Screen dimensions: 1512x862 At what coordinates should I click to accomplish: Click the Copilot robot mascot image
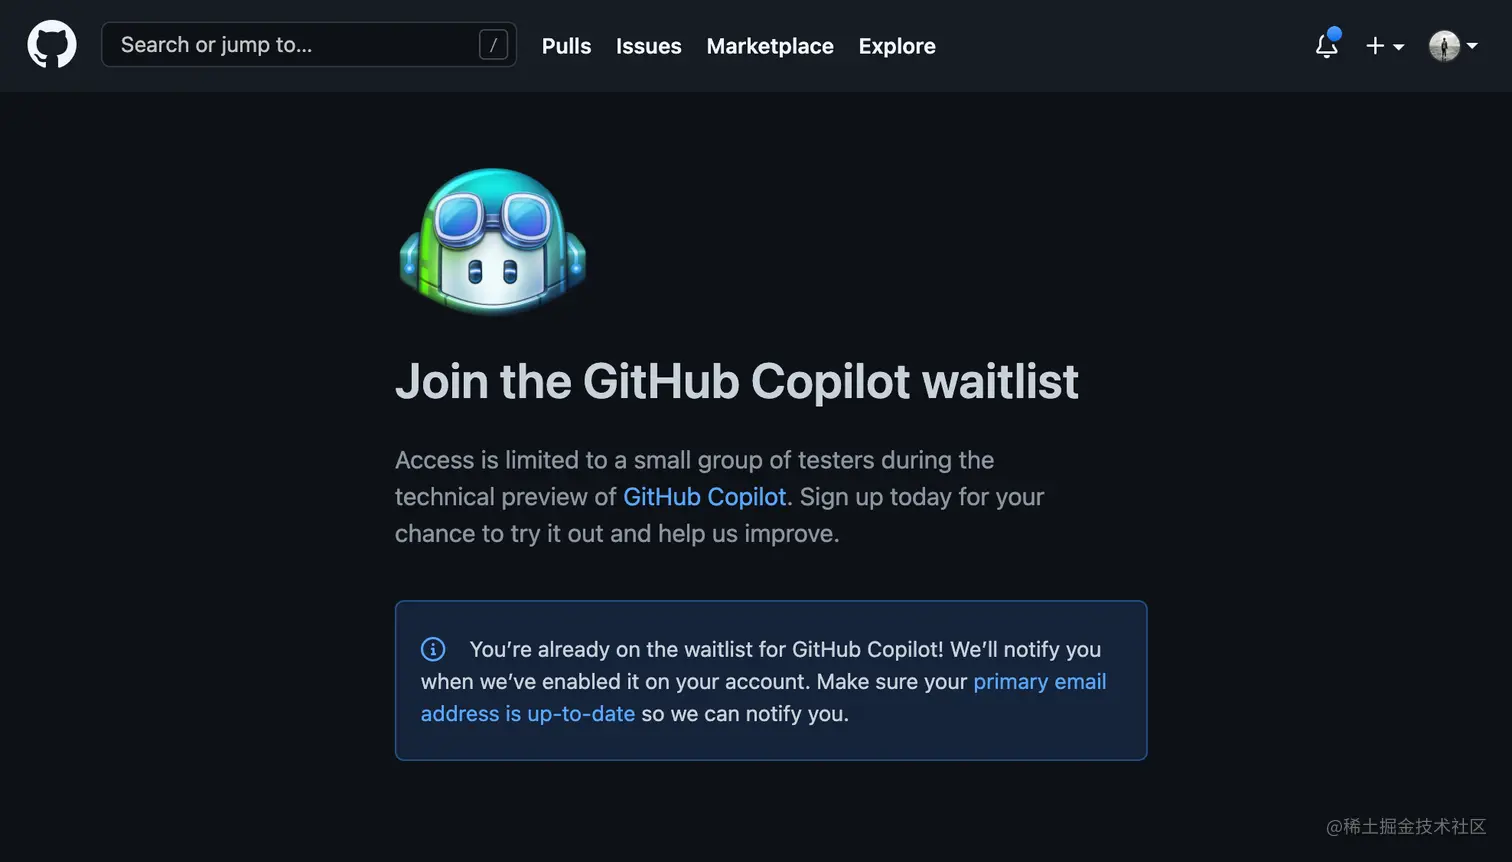[x=492, y=241]
